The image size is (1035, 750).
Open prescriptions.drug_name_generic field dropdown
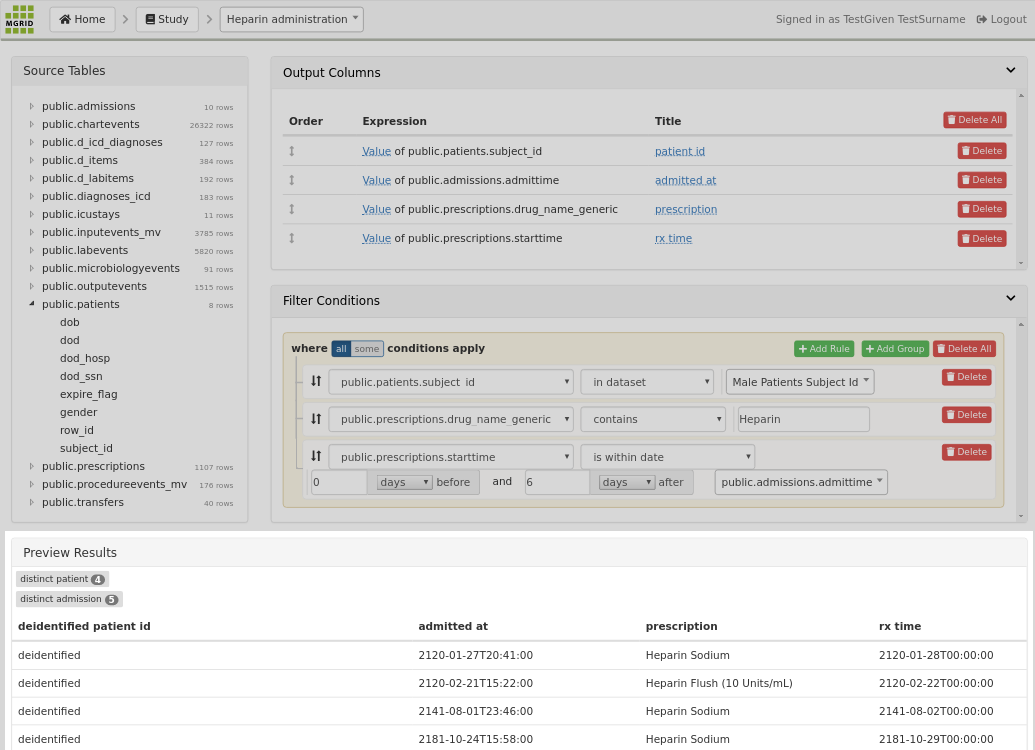coord(451,419)
